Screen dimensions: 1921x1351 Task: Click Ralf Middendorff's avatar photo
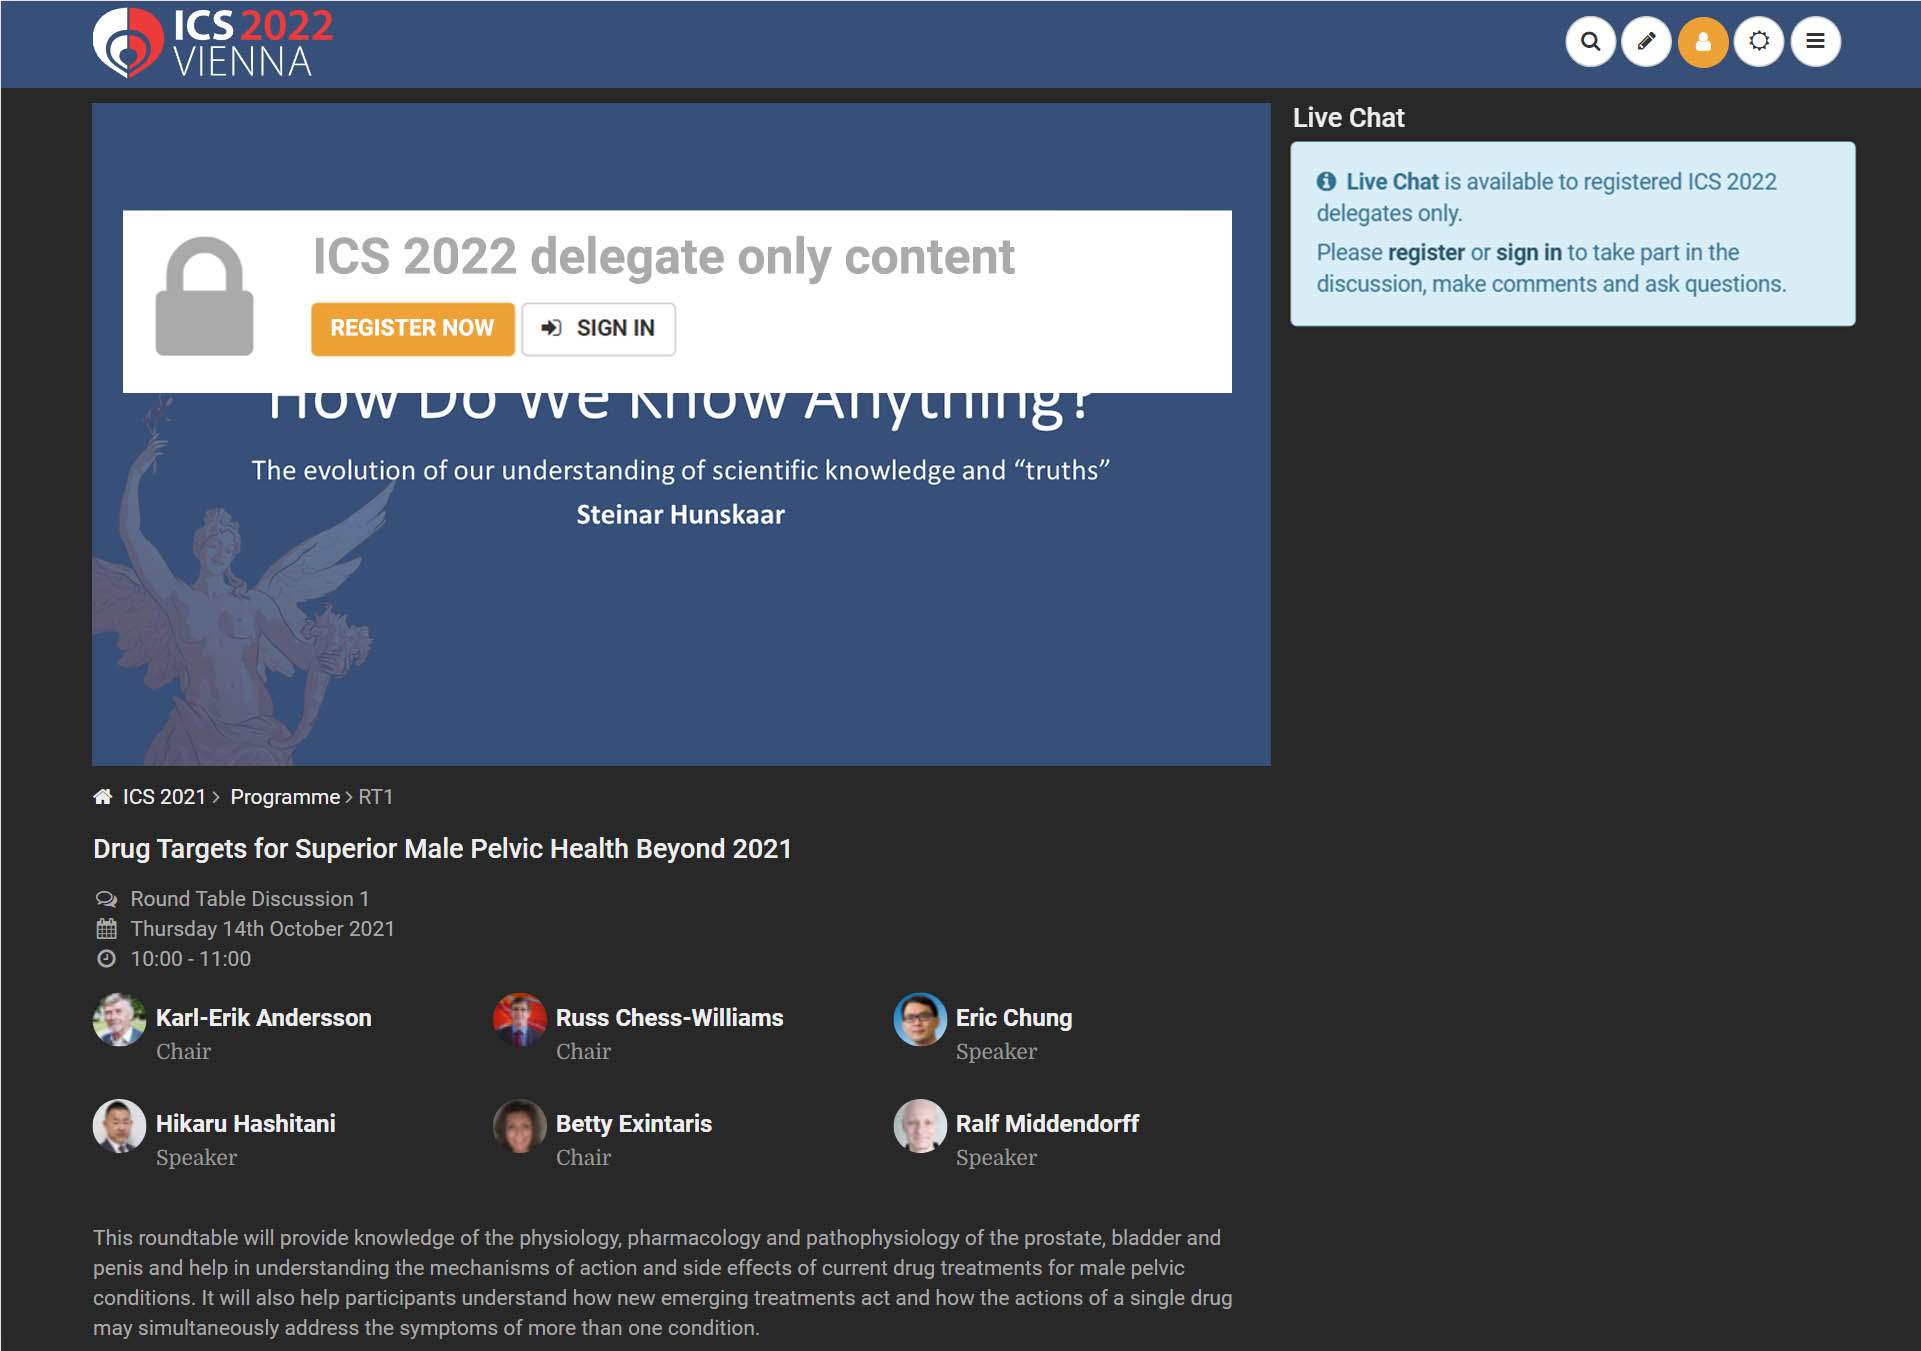point(919,1126)
